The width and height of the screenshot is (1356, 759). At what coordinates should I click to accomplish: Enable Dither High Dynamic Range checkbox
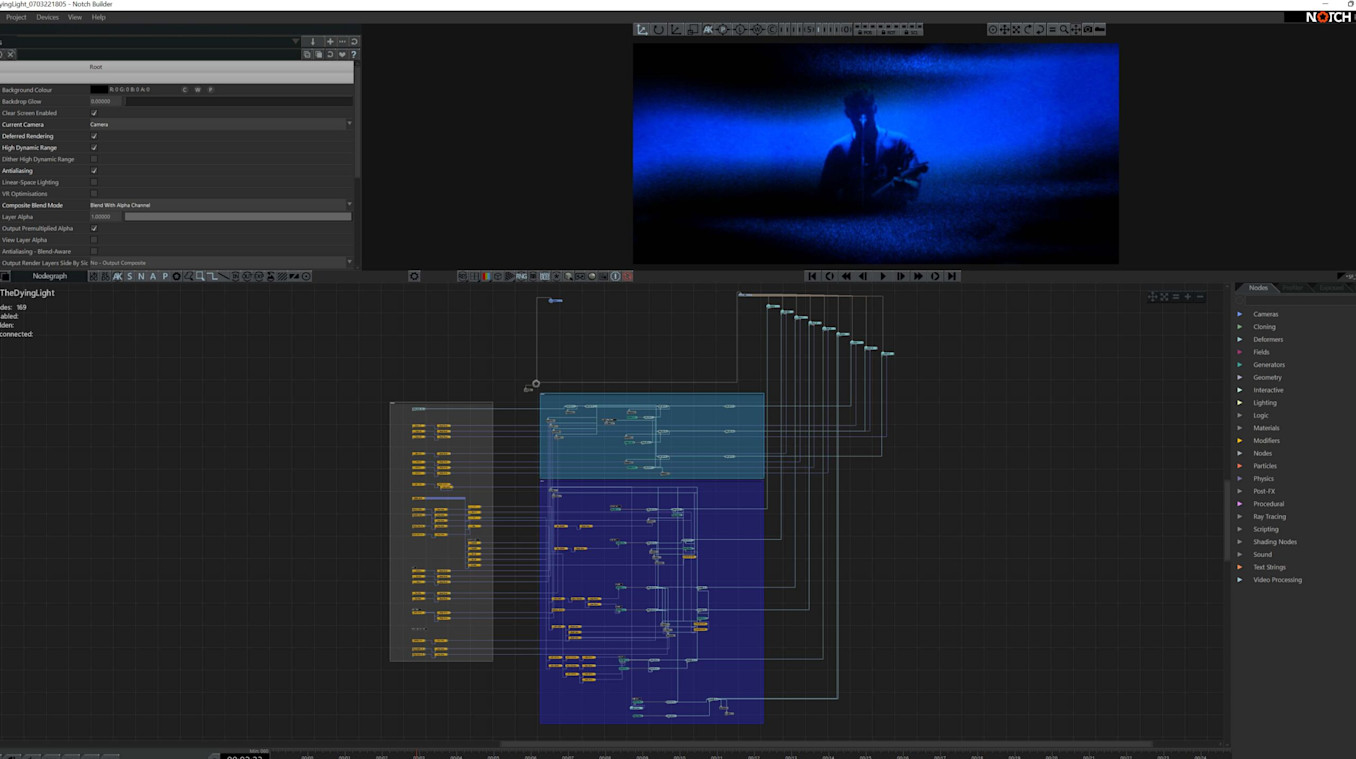coord(94,159)
